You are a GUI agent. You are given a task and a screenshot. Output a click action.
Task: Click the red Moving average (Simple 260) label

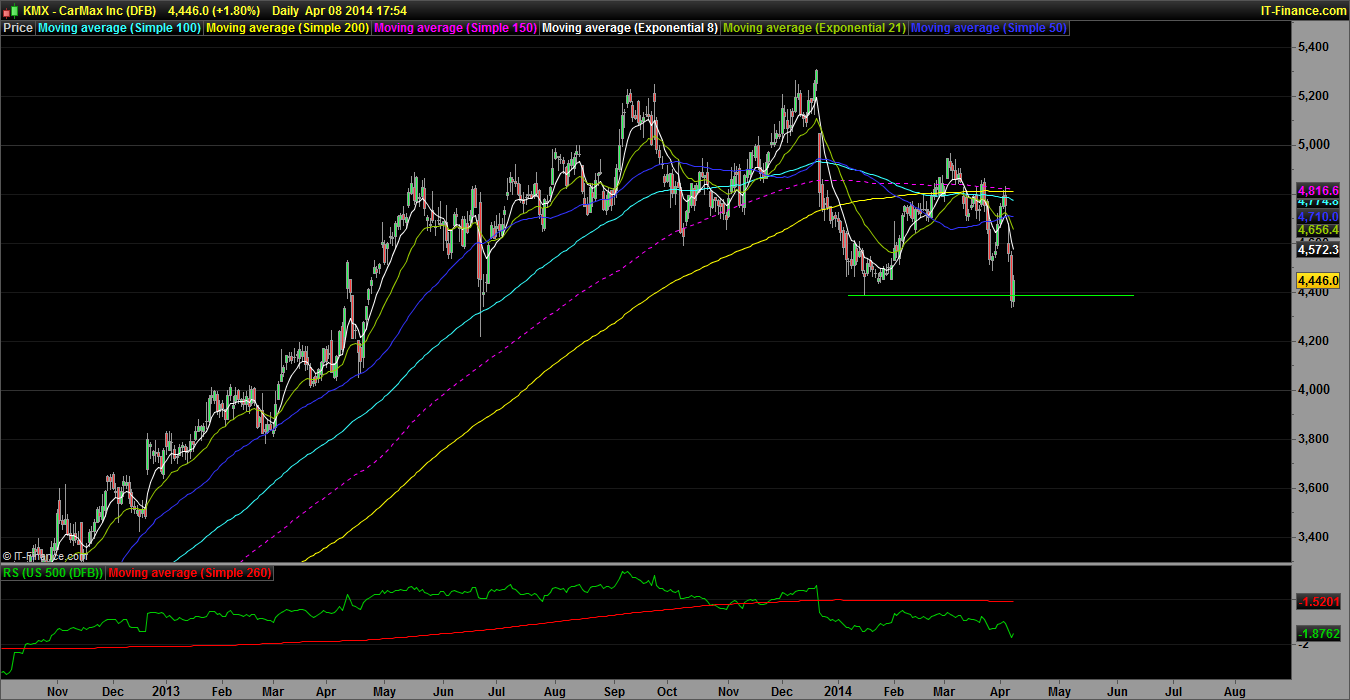coord(189,573)
